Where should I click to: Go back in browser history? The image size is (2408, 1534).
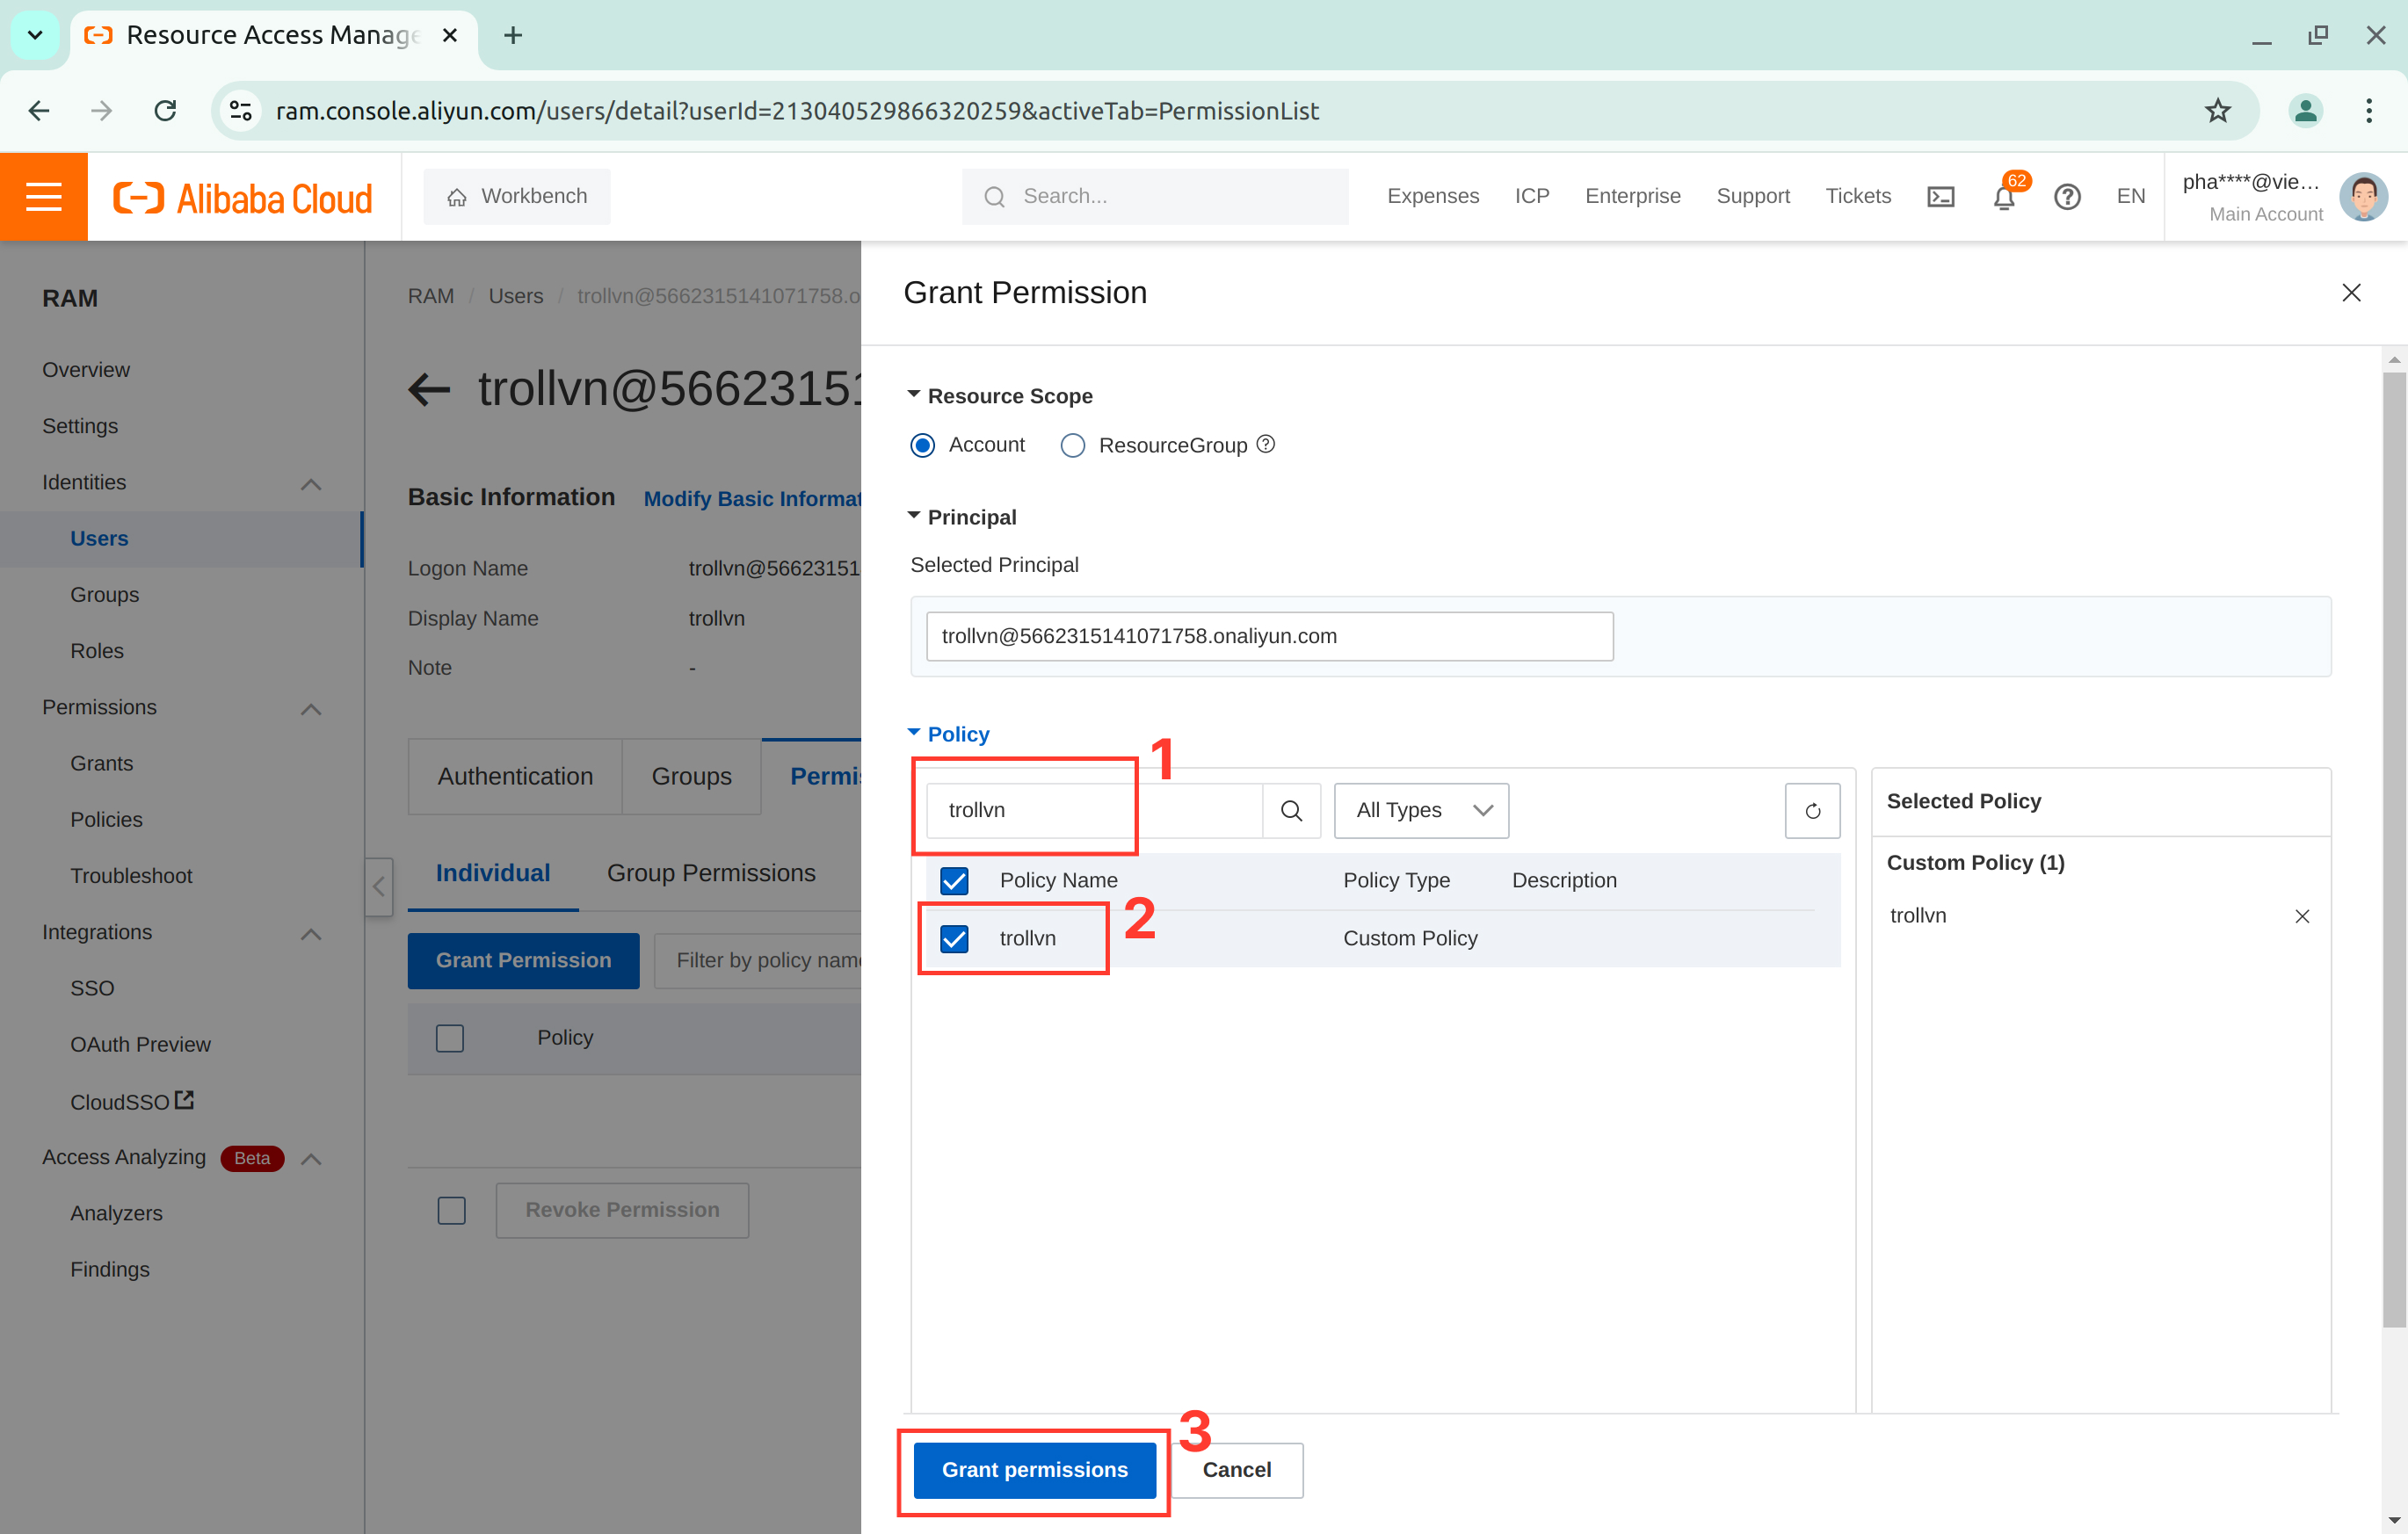point(39,111)
